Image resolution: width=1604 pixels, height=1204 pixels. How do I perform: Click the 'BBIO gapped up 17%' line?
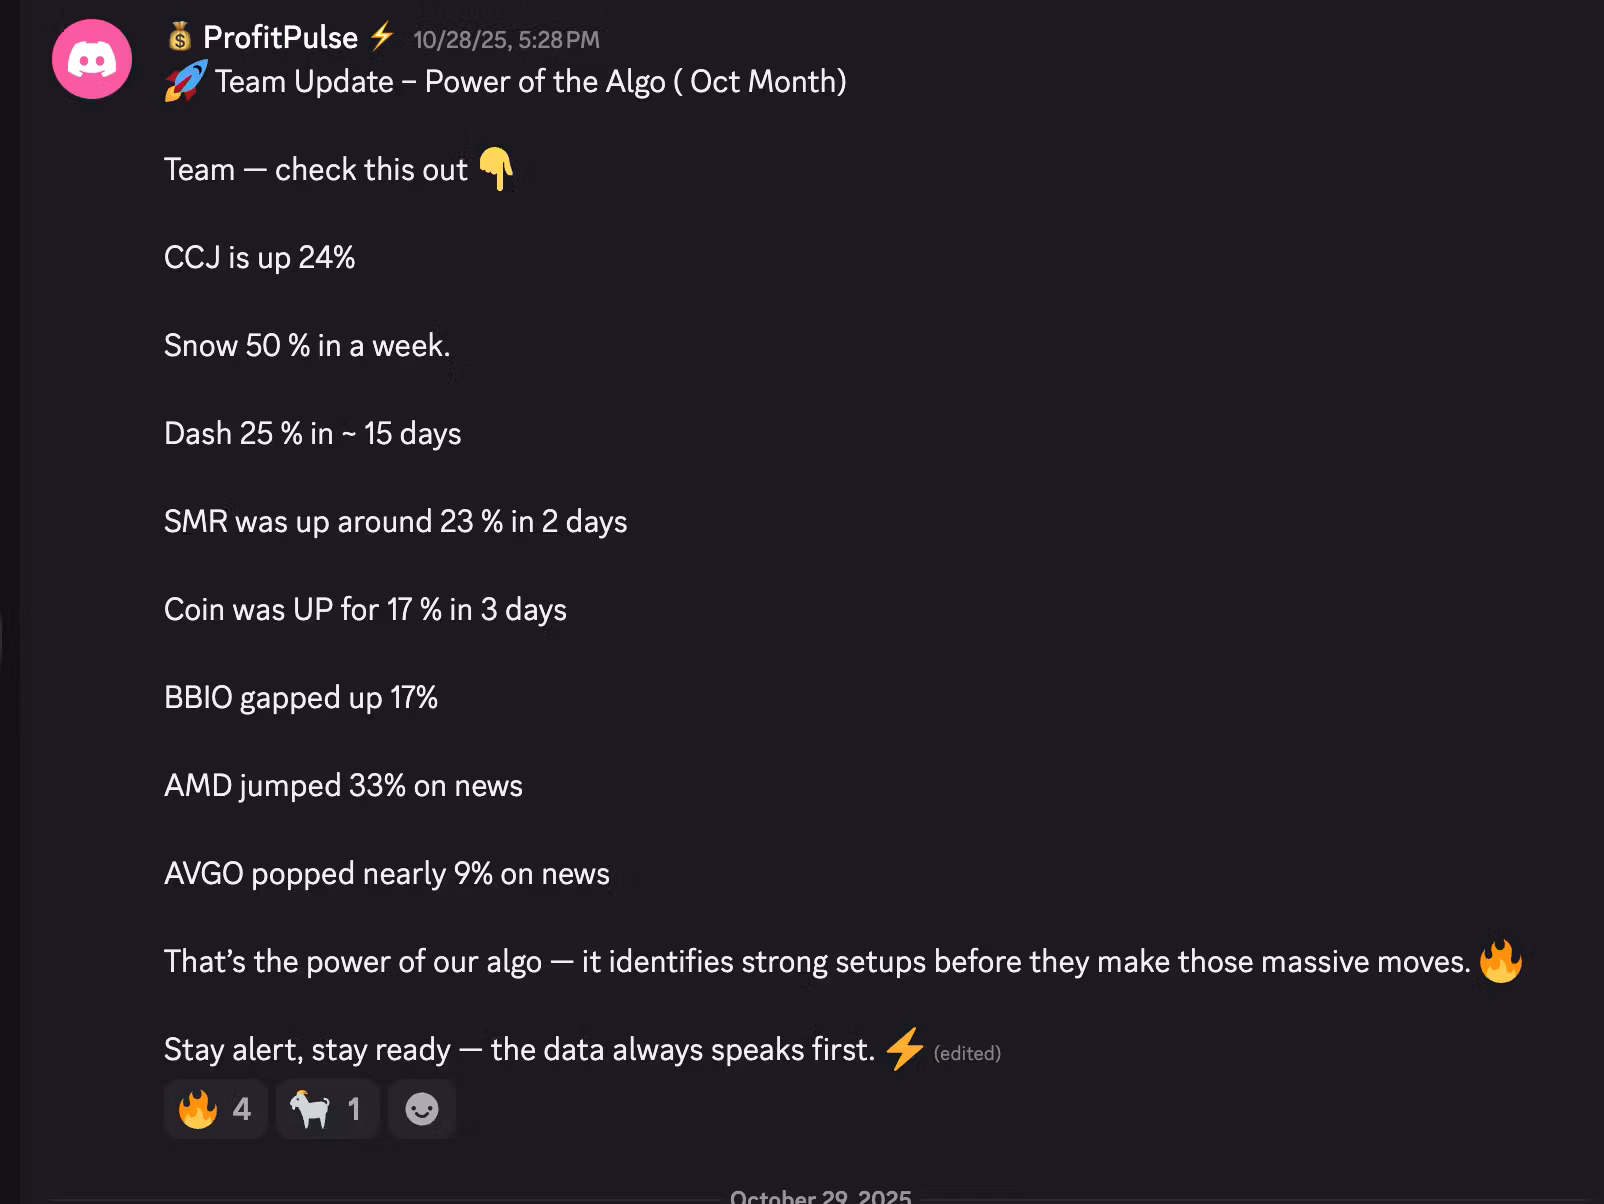coord(301,697)
